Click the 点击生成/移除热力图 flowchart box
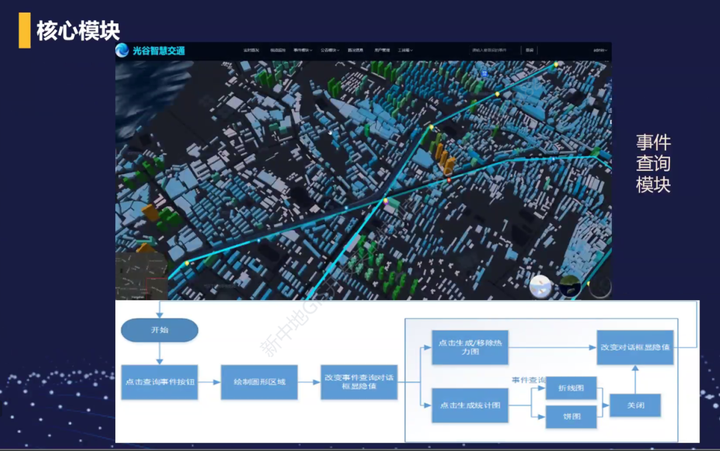The height and width of the screenshot is (451, 720). click(470, 347)
